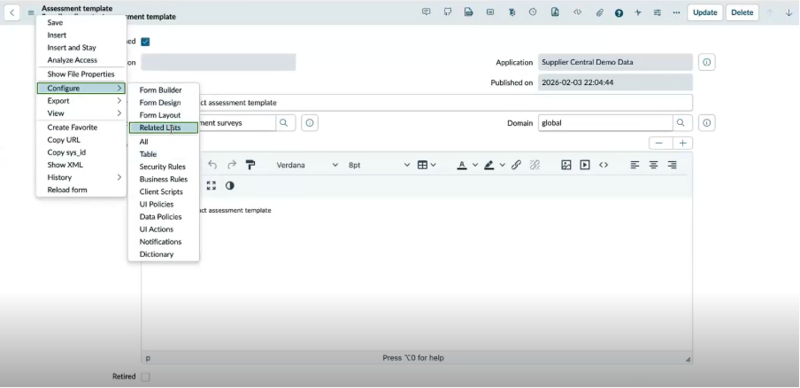Viewport: 800px width, 388px height.
Task: Click the minus collapse button above editor
Action: tap(660, 143)
